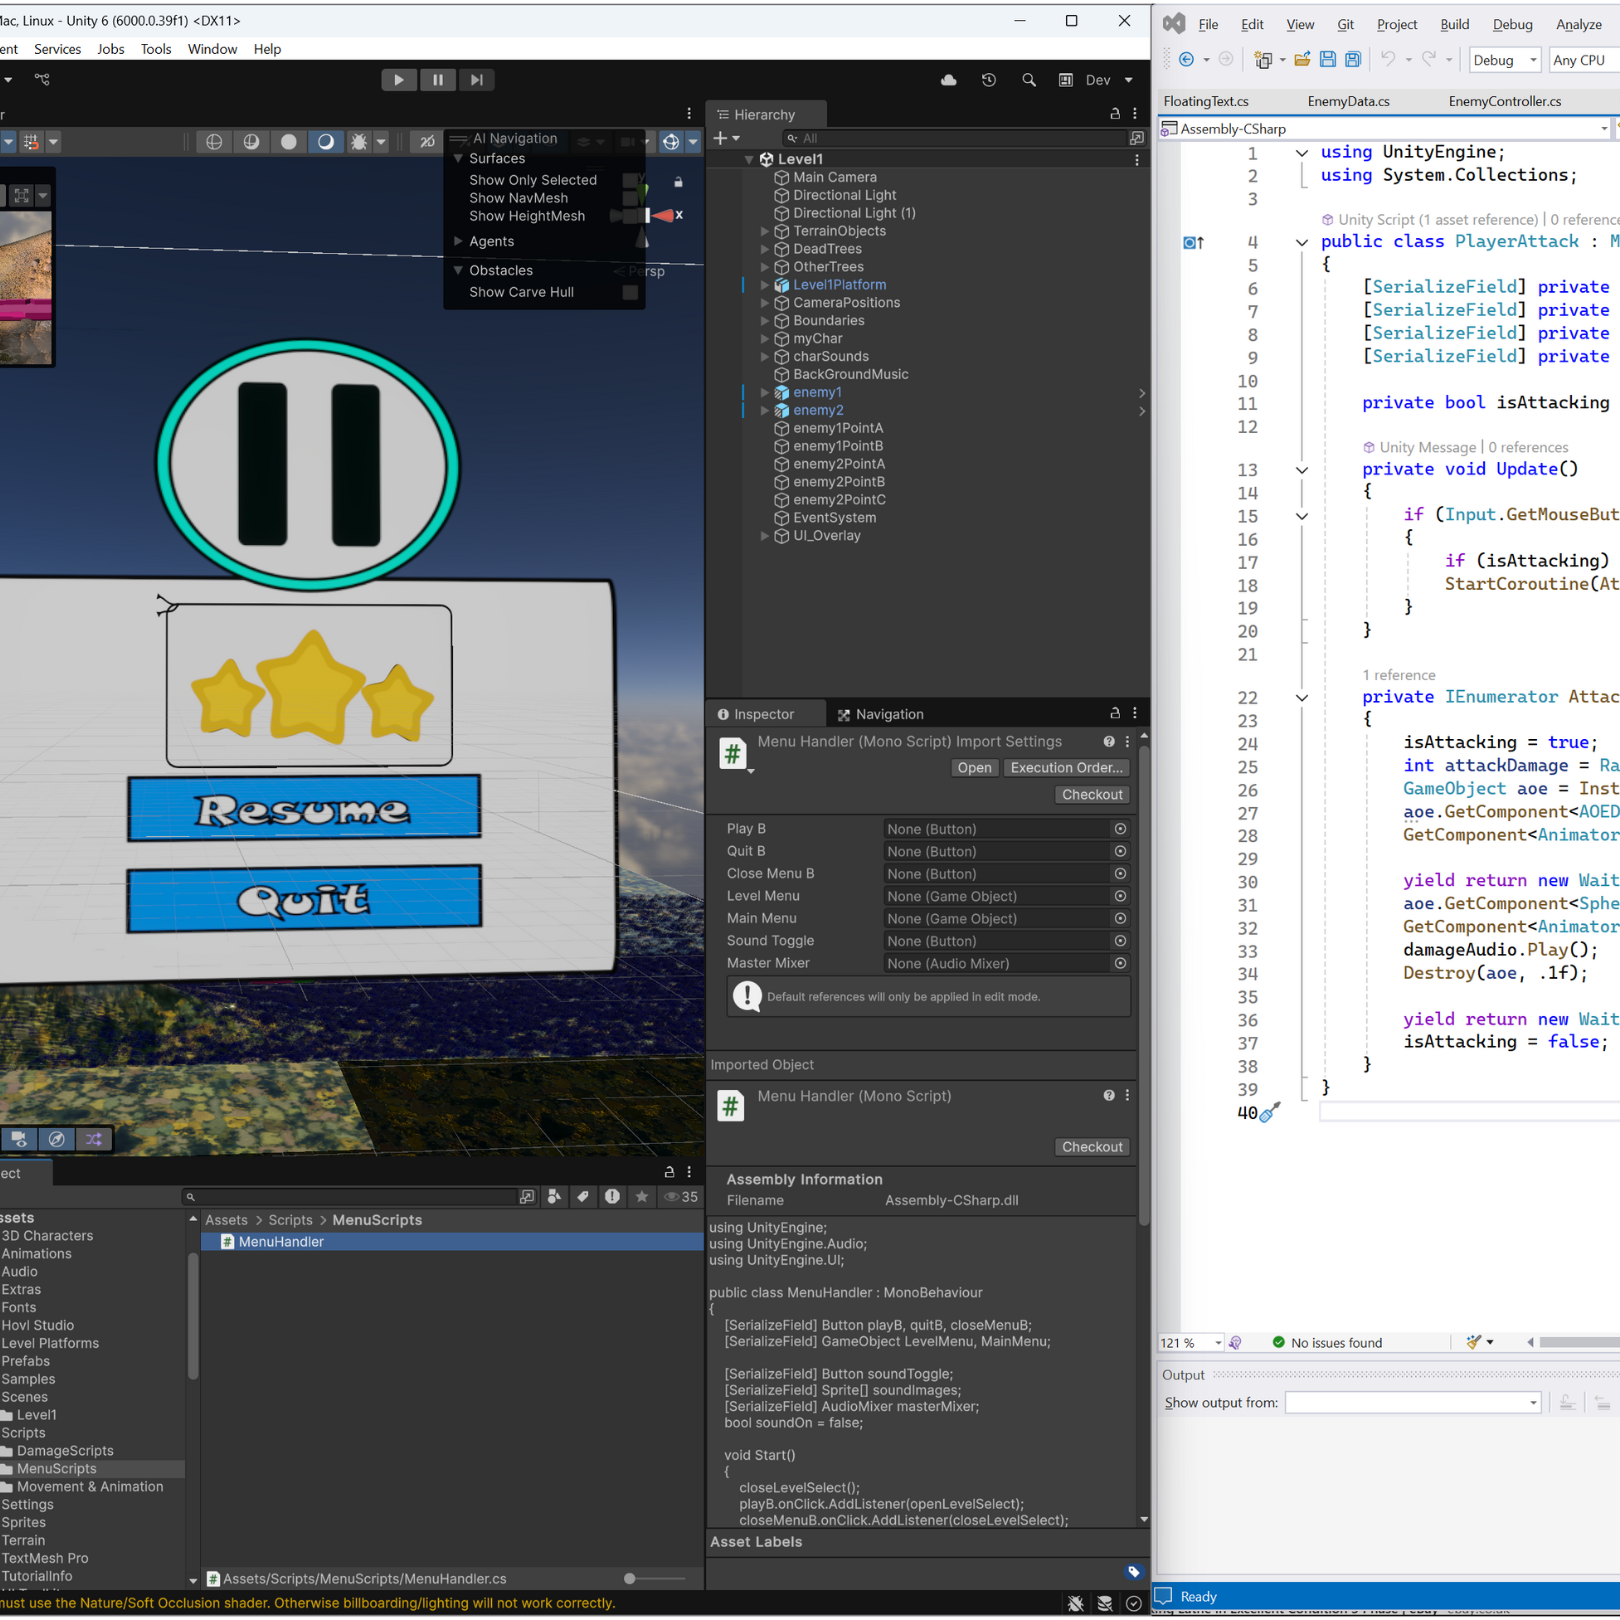Click the Visual Studio Save icon
The width and height of the screenshot is (1620, 1620).
(1327, 60)
